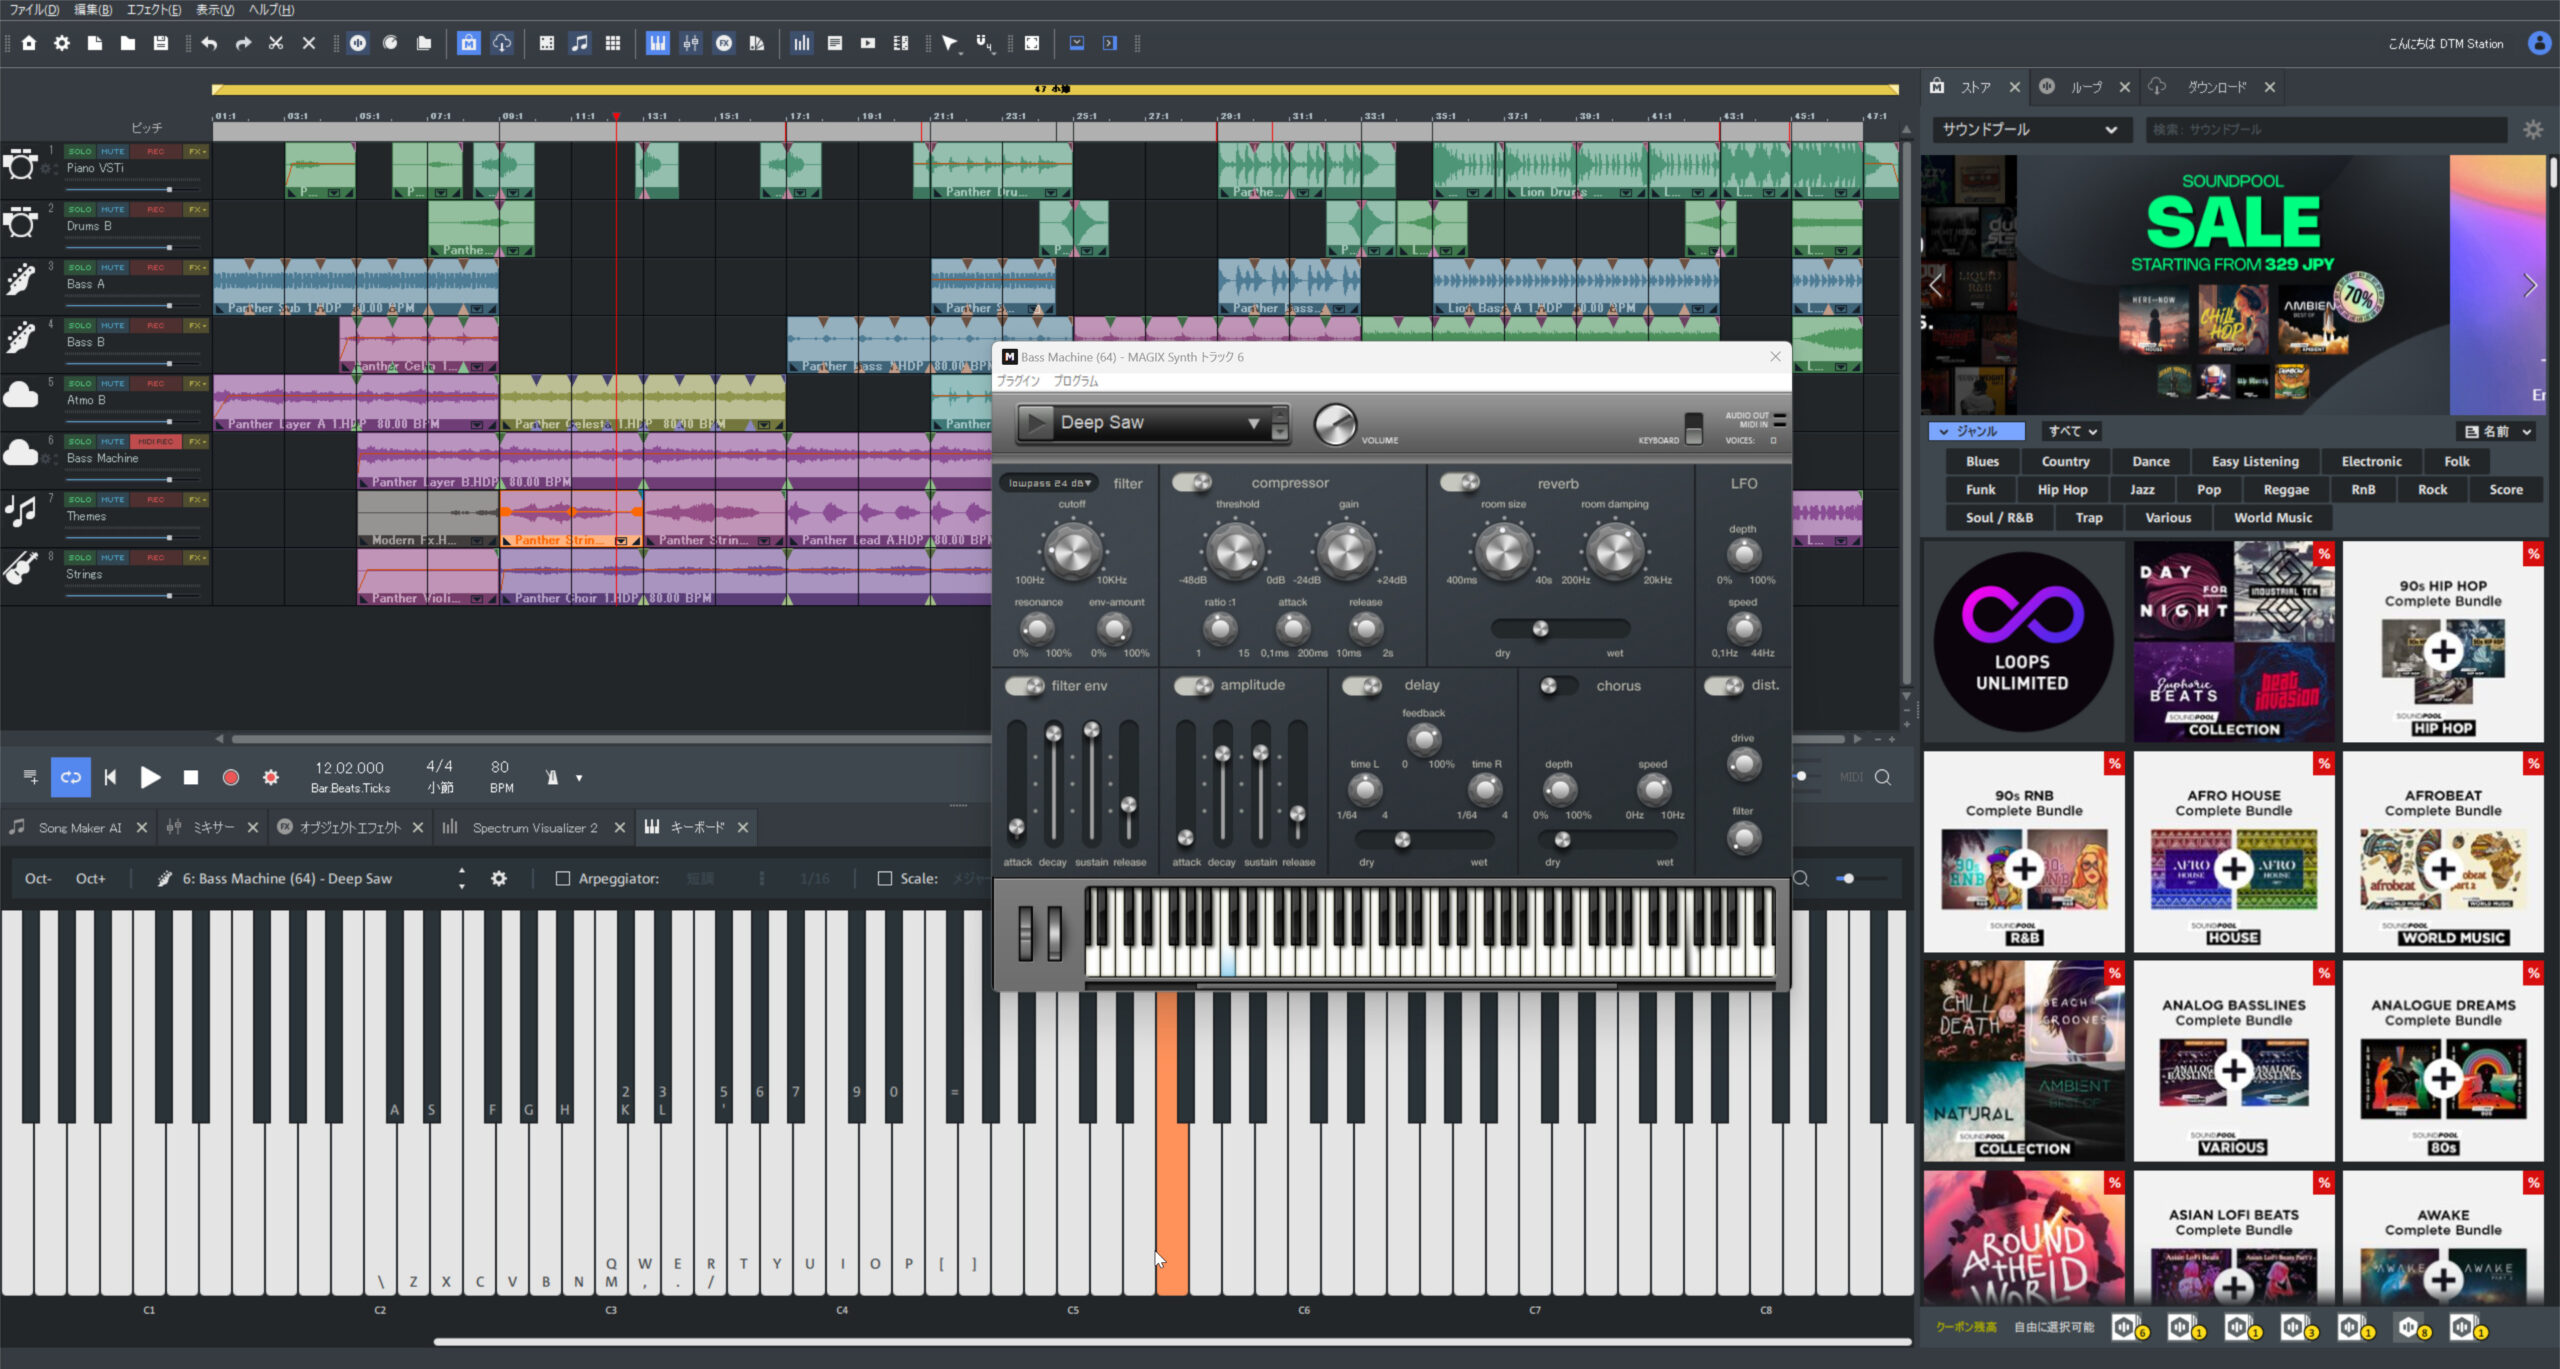Open the mixer faders icon in the toolbar
Screen dimensions: 2560x1369
(x=691, y=43)
